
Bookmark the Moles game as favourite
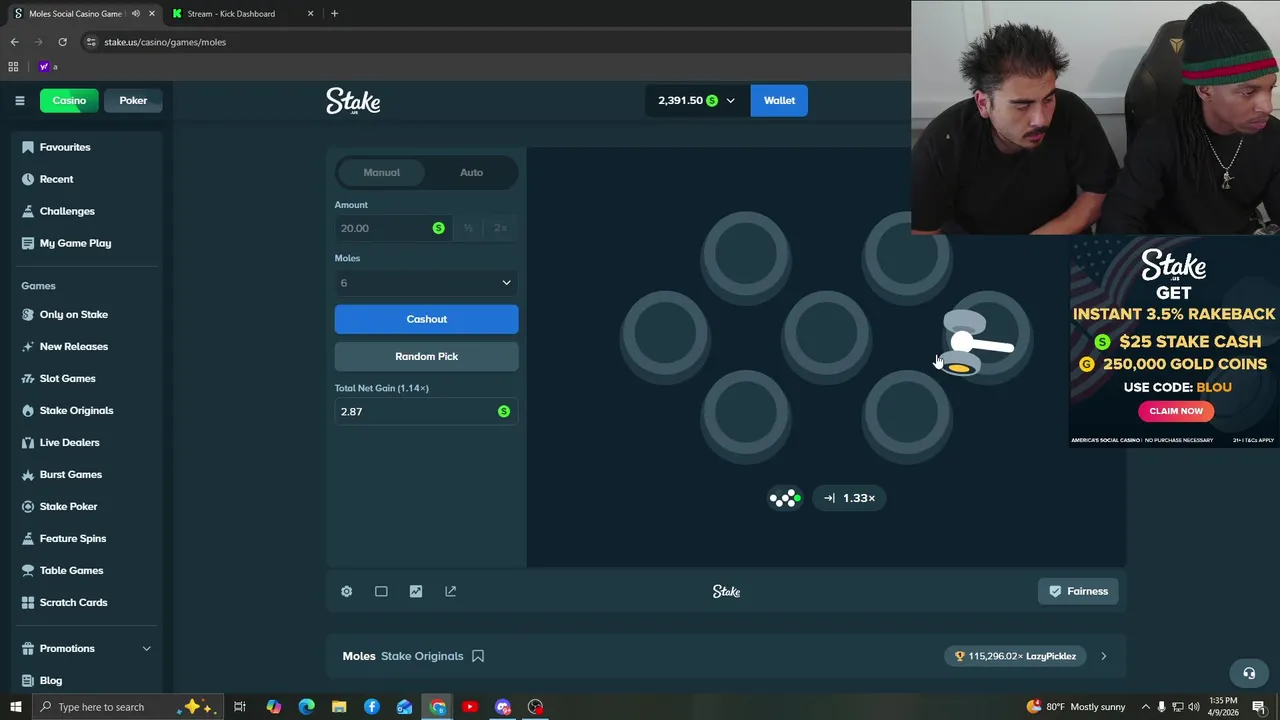click(478, 656)
